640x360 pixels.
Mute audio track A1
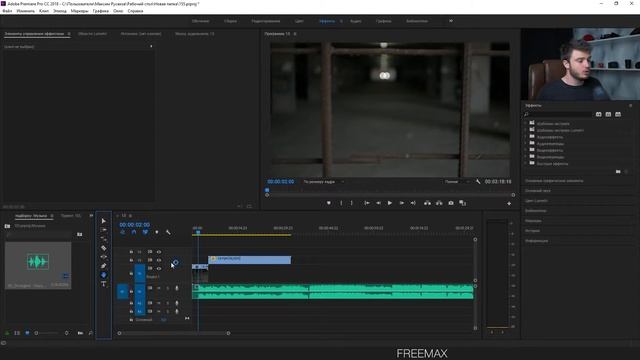(x=159, y=288)
